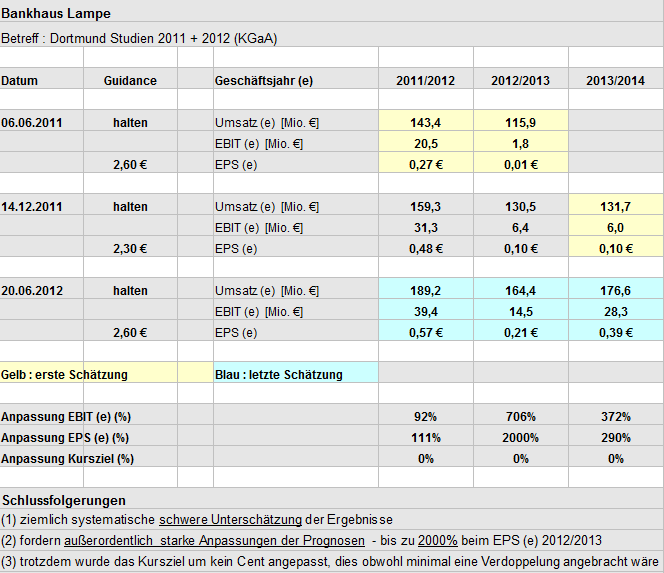Click the 'Guidance' column header
The image size is (664, 573).
click(130, 80)
